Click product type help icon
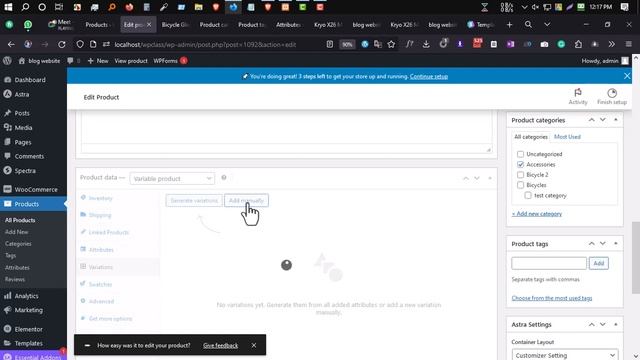640x360 pixels. (224, 178)
